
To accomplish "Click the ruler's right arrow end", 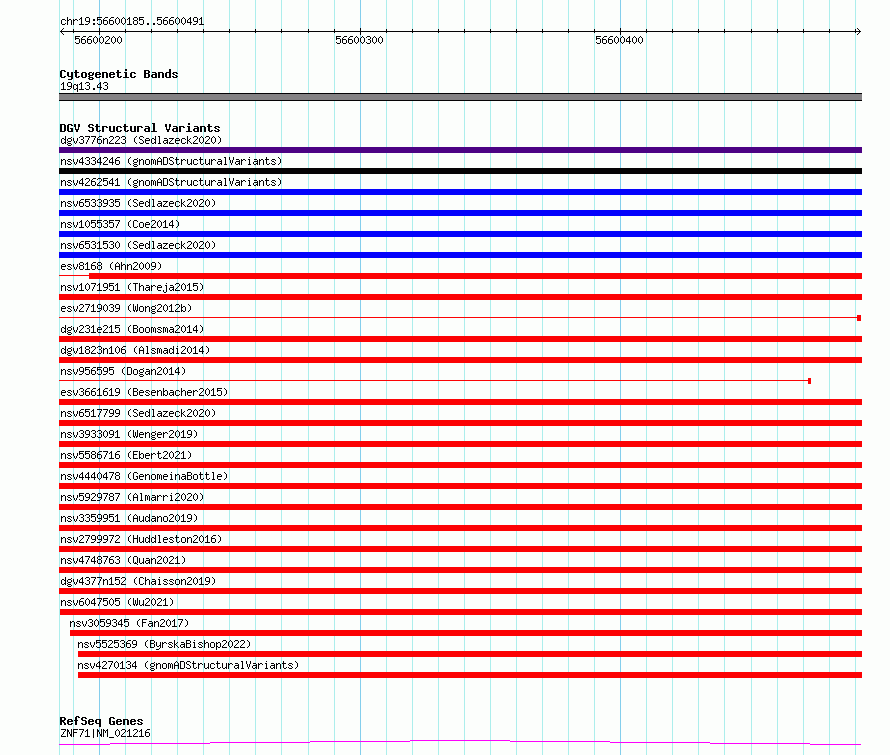I will click(858, 31).
